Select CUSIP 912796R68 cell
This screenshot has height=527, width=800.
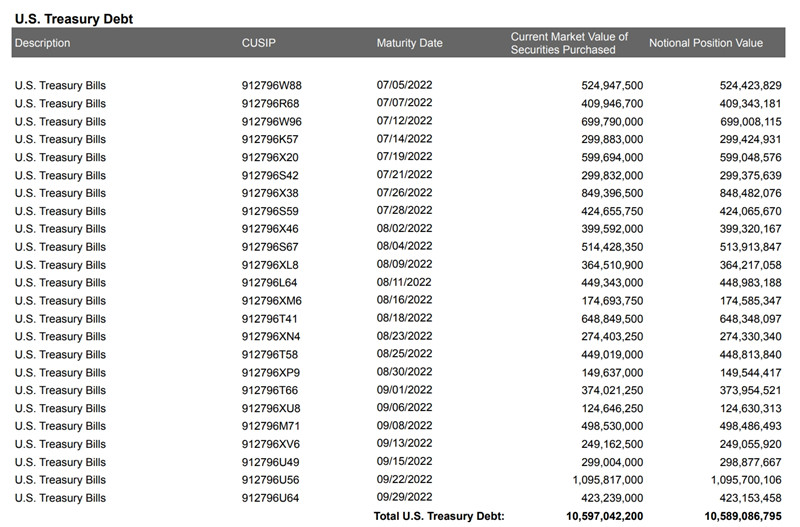(270, 104)
